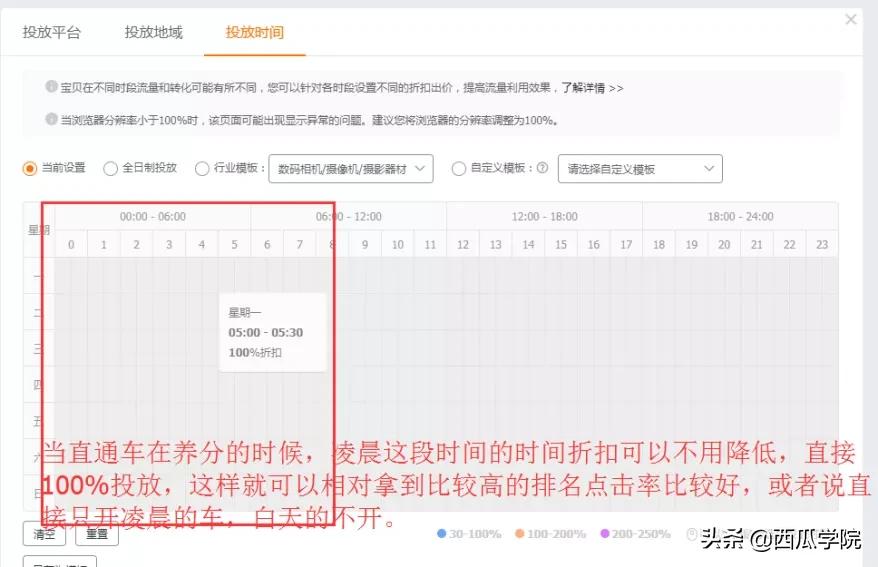Click the 12:00 - 18:00 time range header

545,217
